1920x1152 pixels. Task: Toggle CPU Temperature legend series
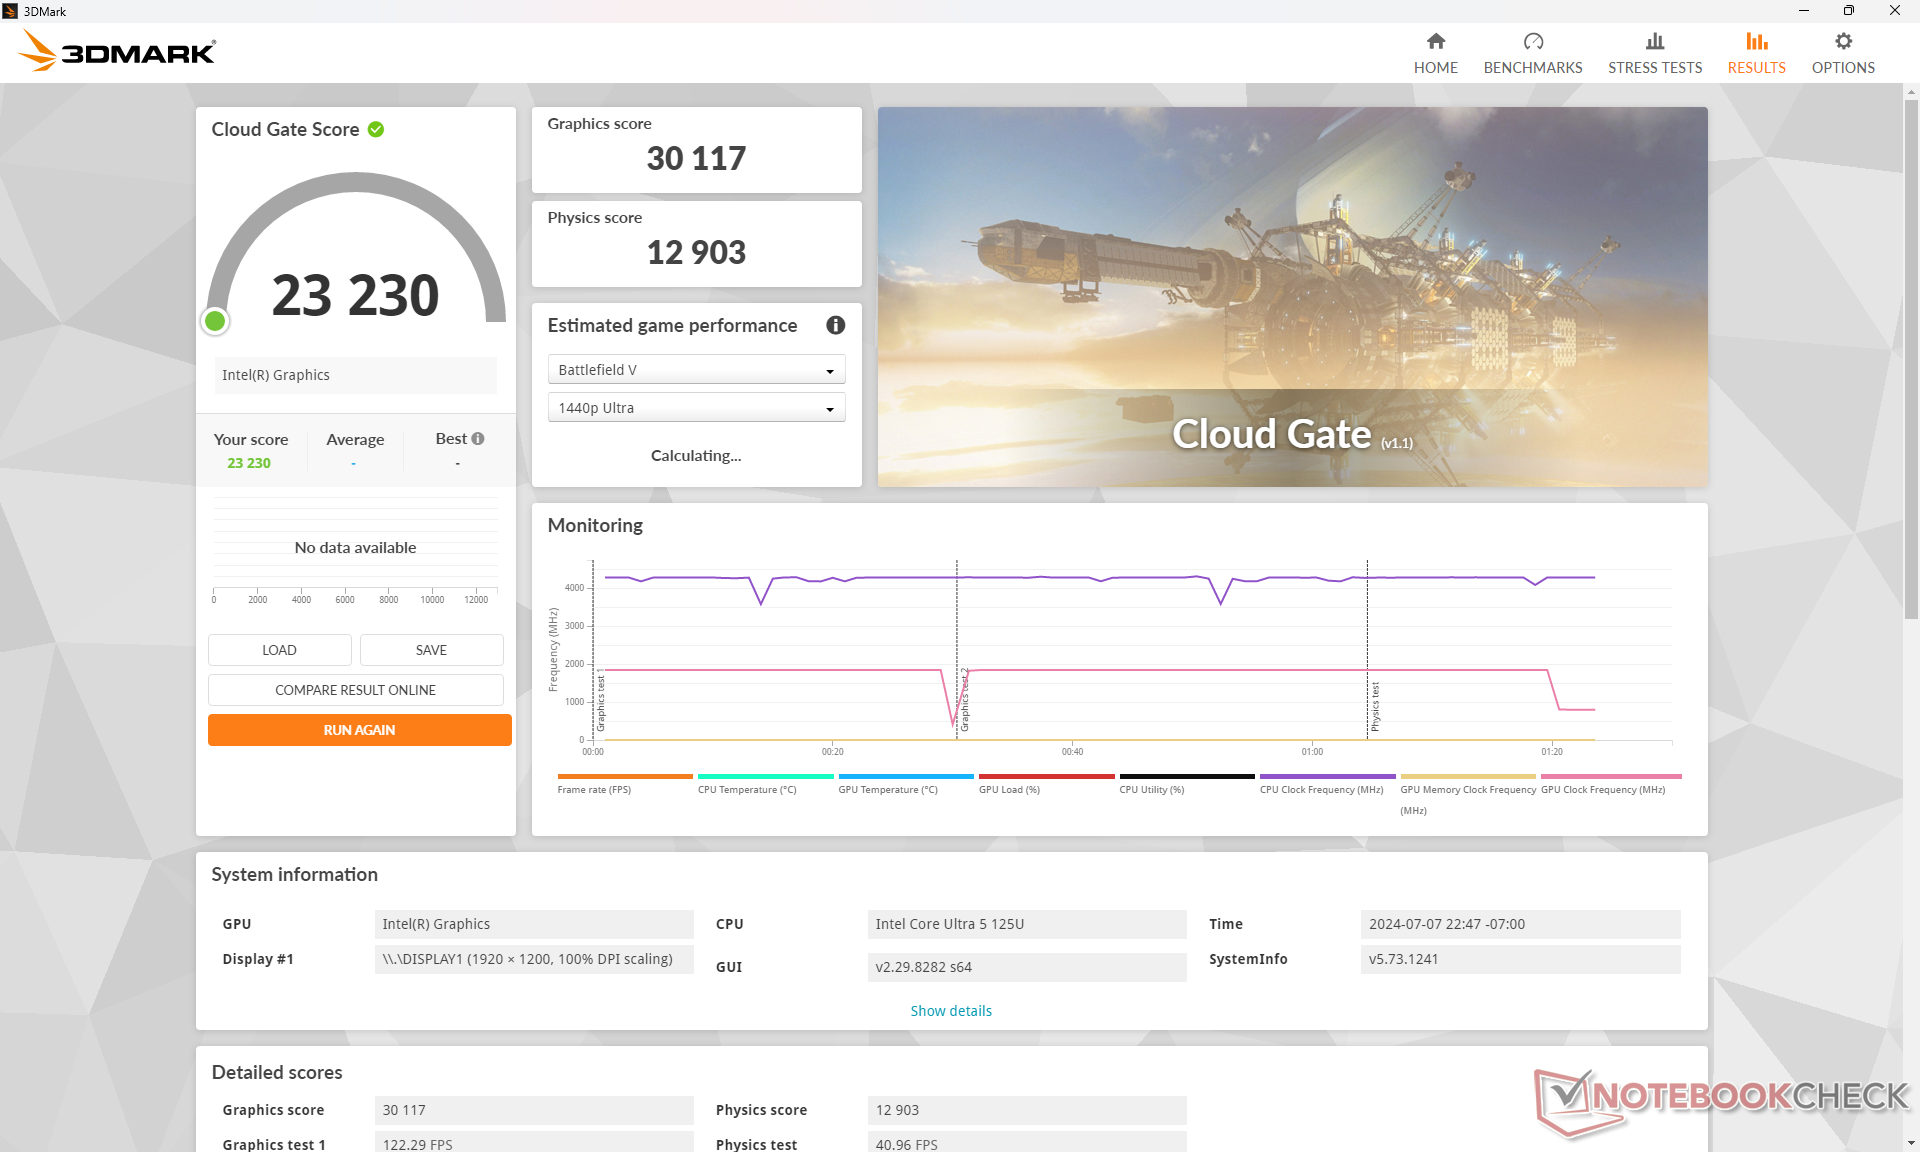(746, 789)
